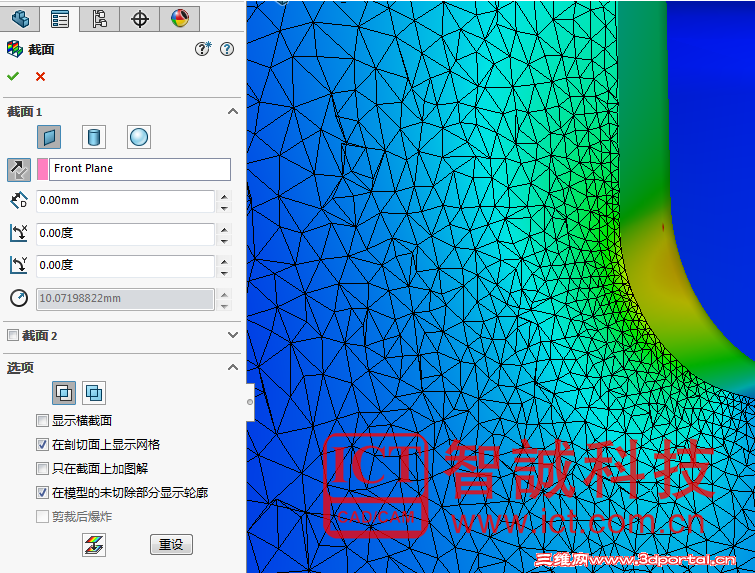Screen dimensions: 755x573
Task: Click the Front Plane reference field
Action: 140,169
